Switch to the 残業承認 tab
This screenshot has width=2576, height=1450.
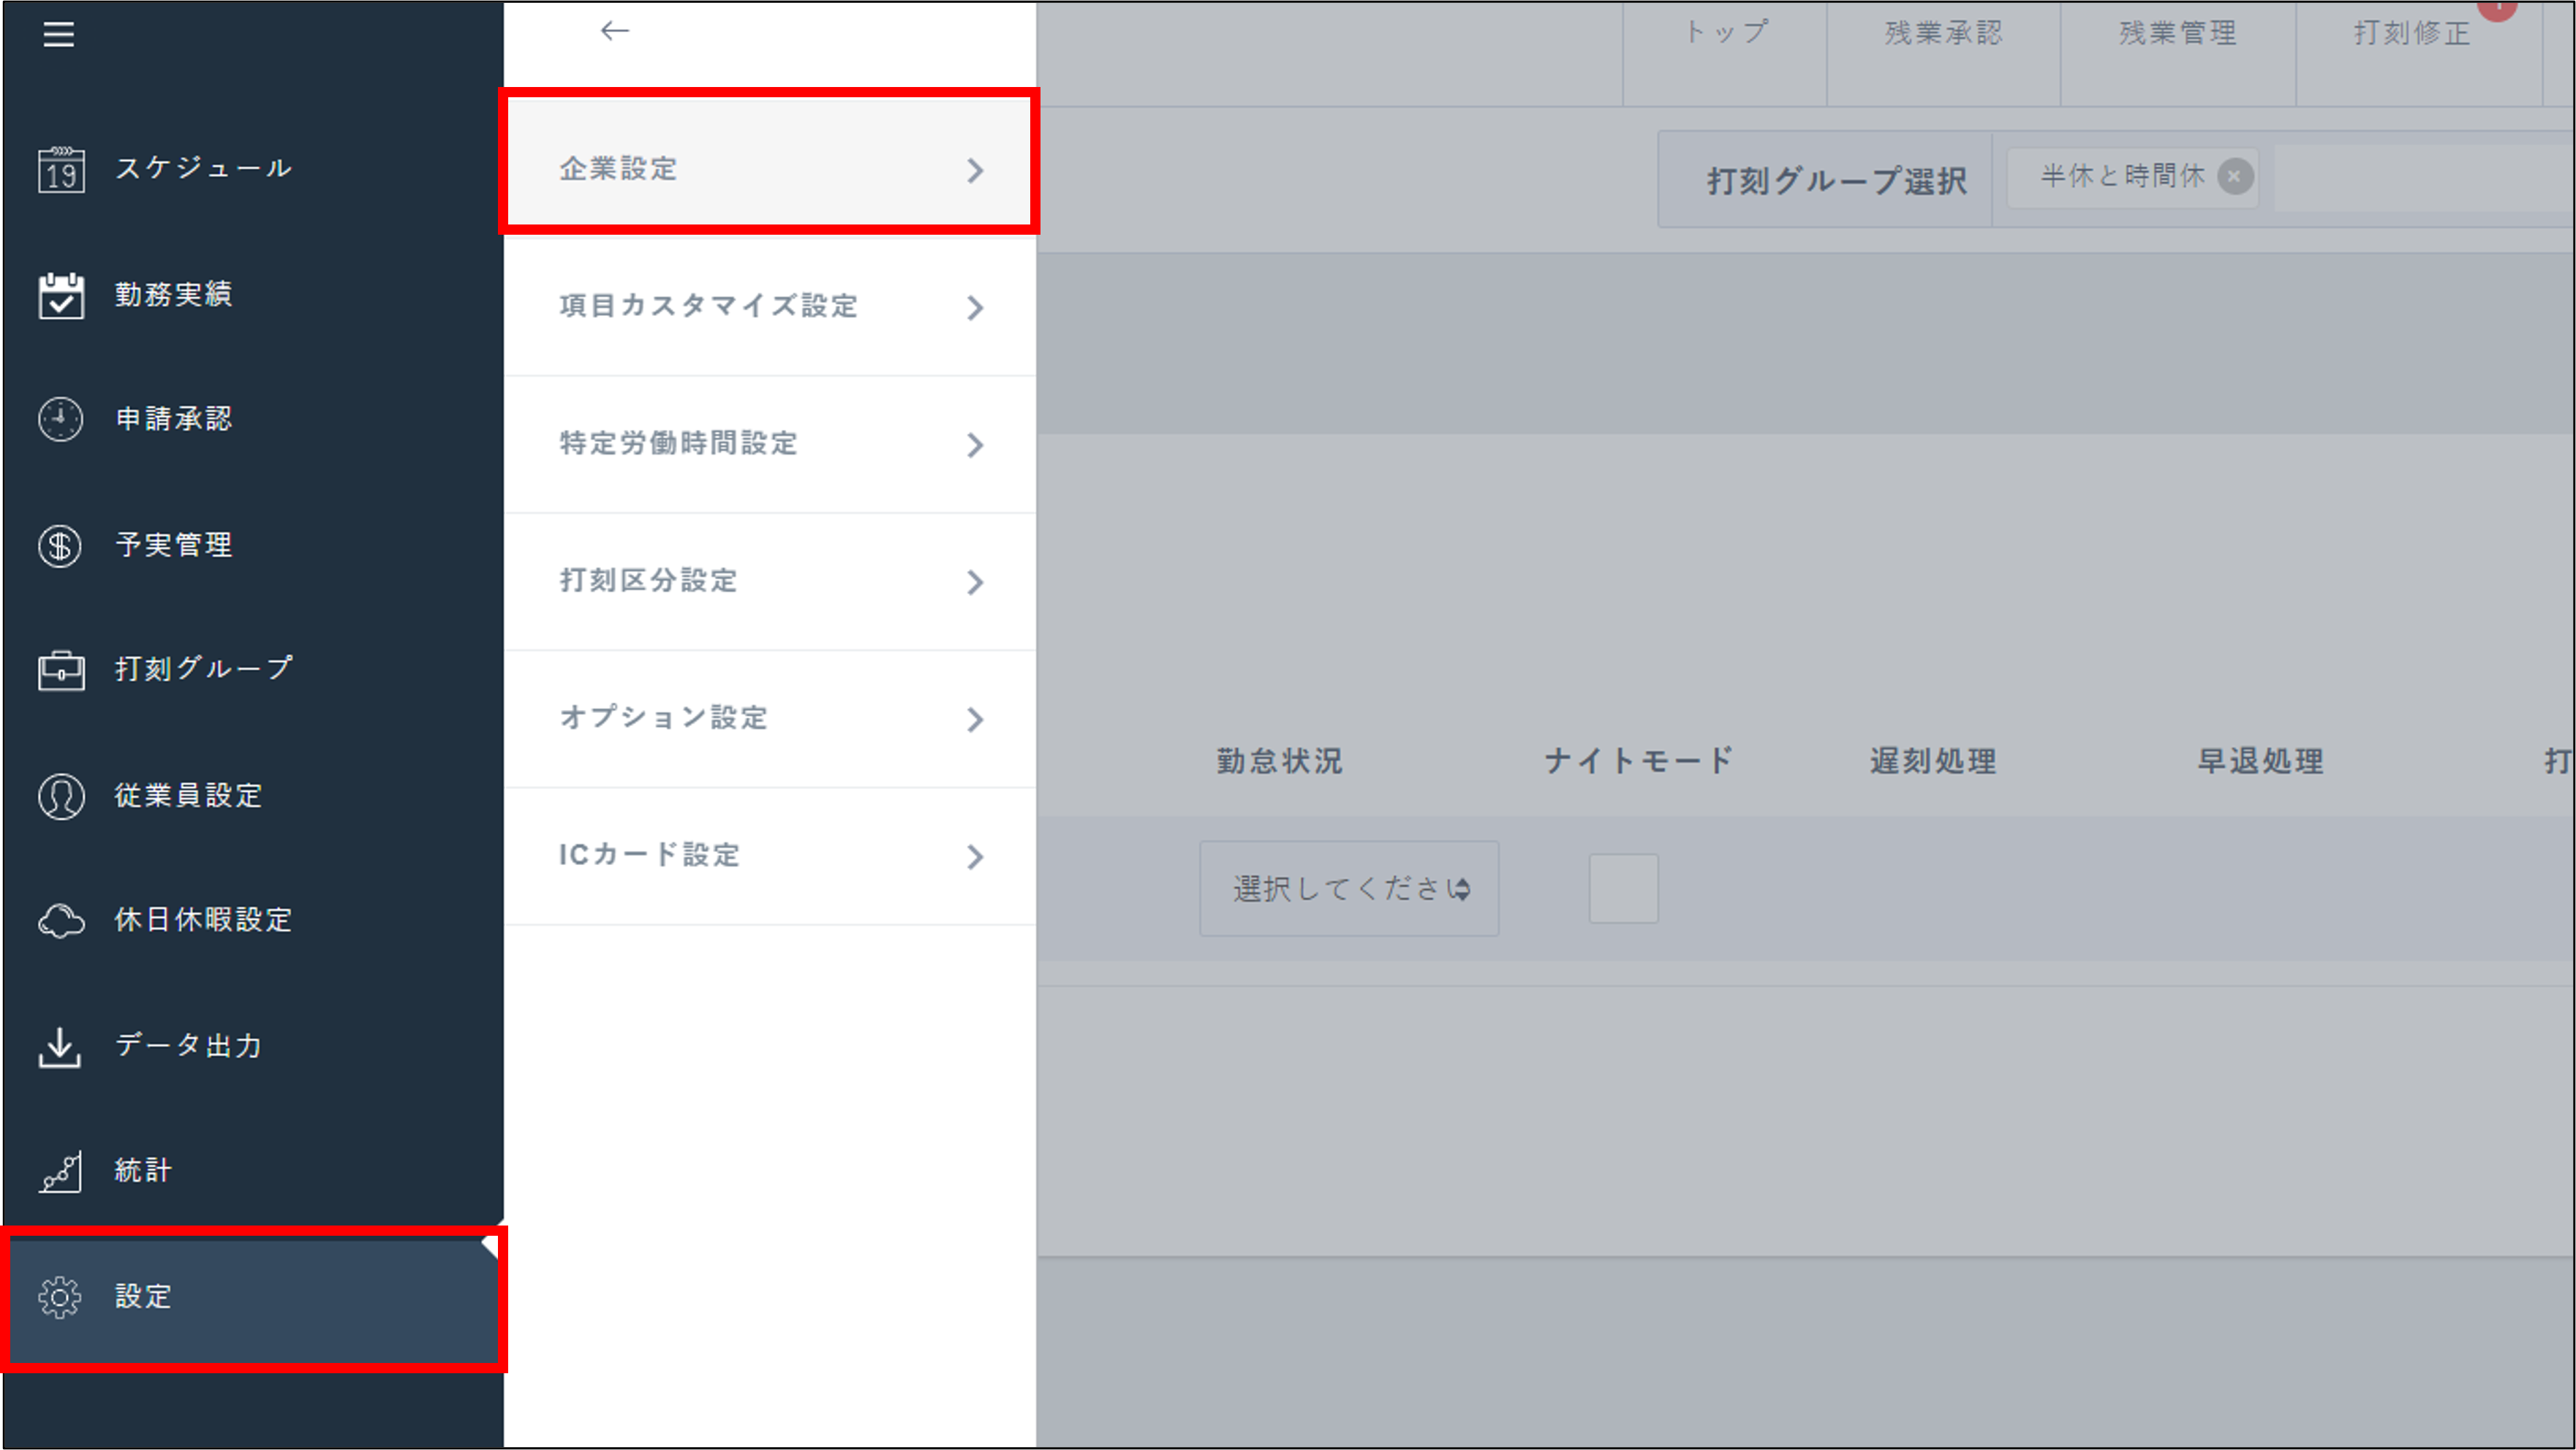[1942, 34]
